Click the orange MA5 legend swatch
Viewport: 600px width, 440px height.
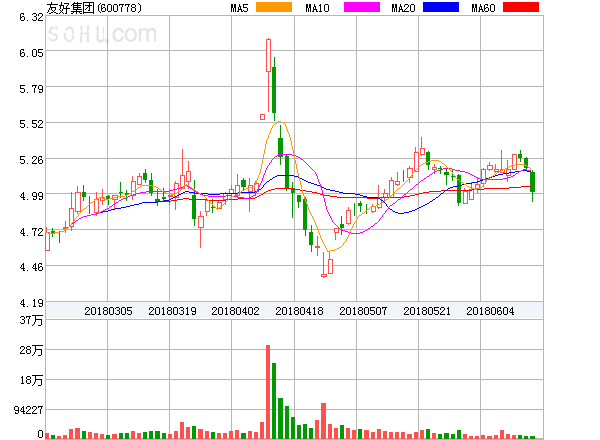[x=274, y=7]
